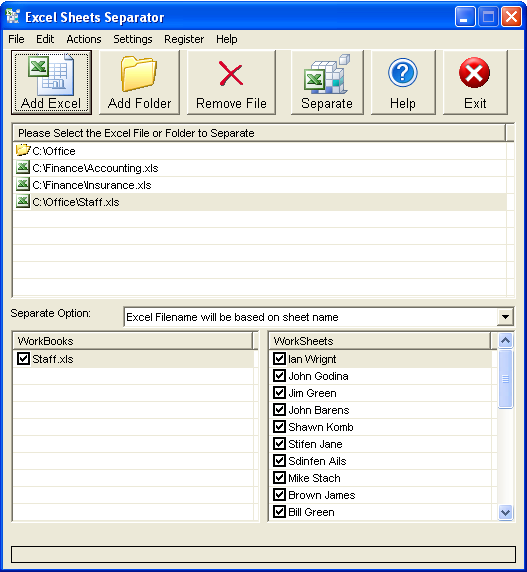527x572 pixels.
Task: Open the Actions menu
Action: (84, 39)
